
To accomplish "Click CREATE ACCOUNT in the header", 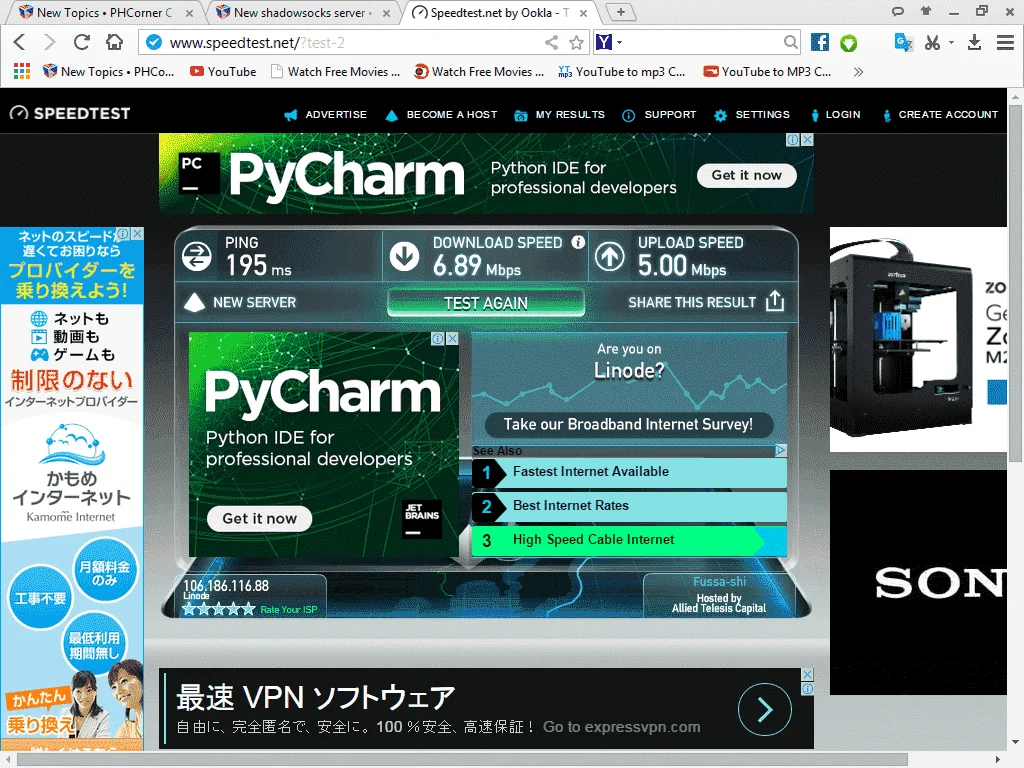I will tap(940, 115).
